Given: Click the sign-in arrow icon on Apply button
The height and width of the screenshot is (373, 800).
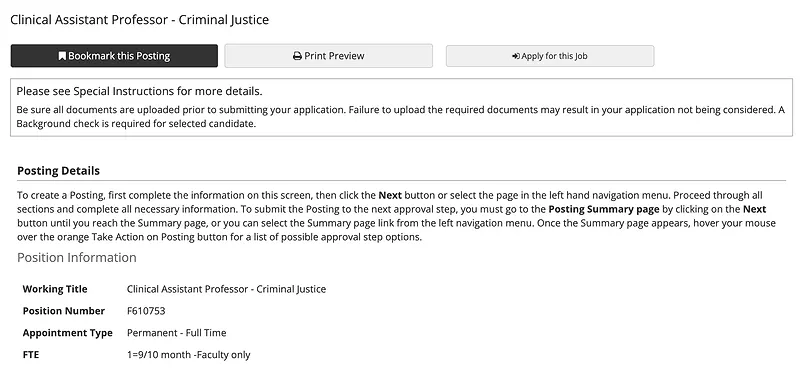Looking at the screenshot, I should point(516,56).
